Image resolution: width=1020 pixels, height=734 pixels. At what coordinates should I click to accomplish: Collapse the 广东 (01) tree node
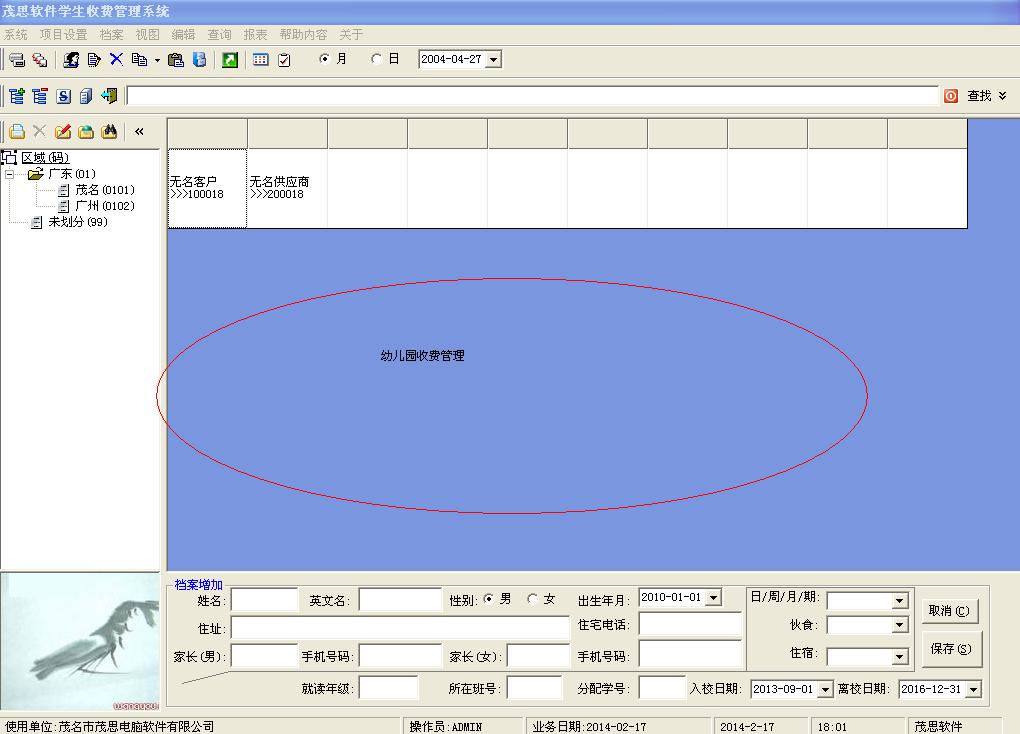coord(9,174)
